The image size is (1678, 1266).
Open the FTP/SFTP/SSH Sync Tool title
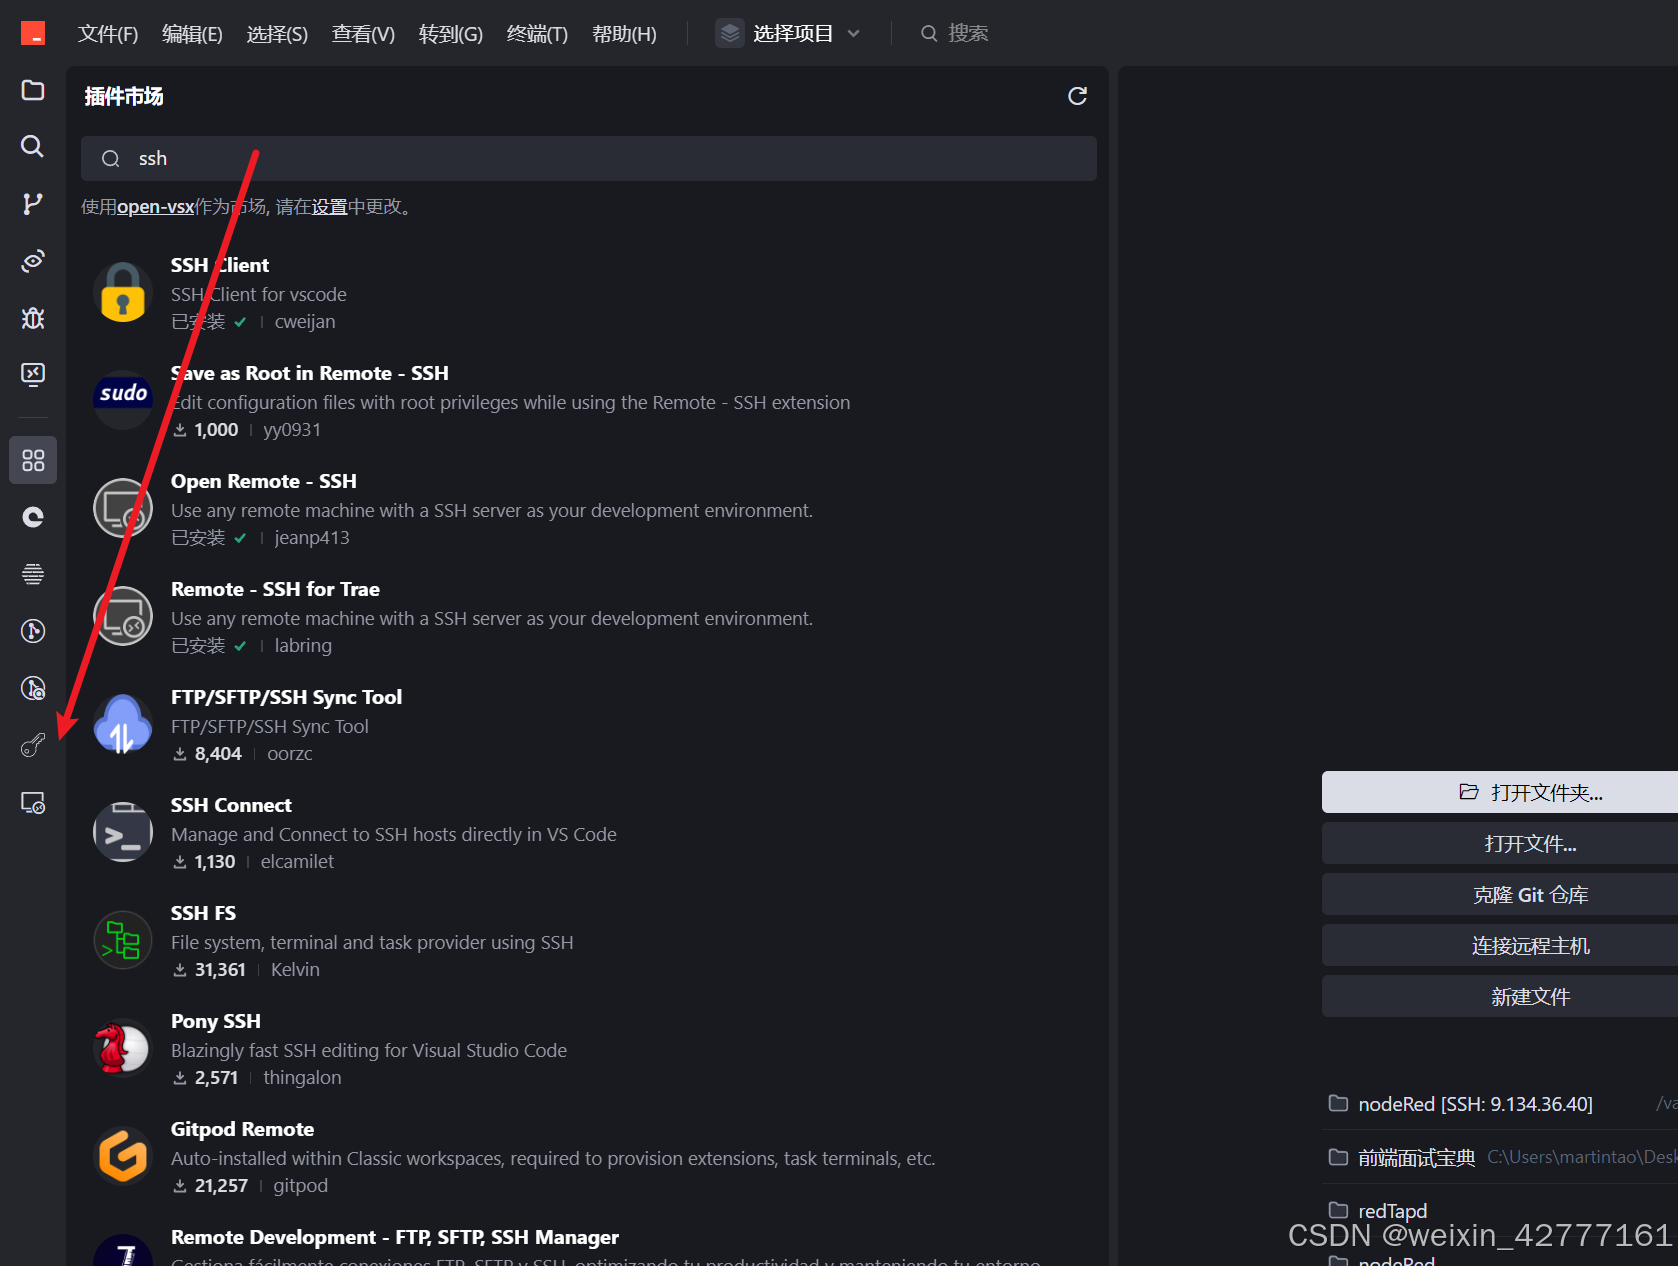(x=286, y=697)
